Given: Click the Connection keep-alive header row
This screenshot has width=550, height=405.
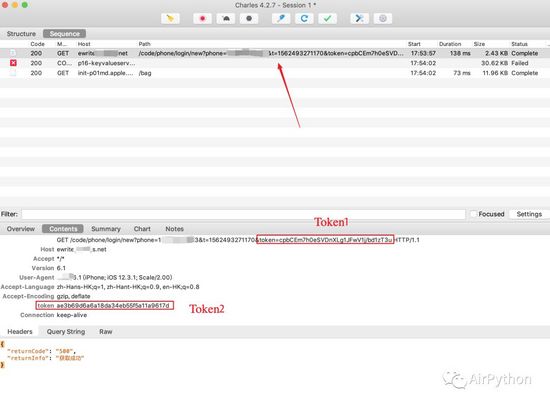Looking at the screenshot, I should [54, 315].
